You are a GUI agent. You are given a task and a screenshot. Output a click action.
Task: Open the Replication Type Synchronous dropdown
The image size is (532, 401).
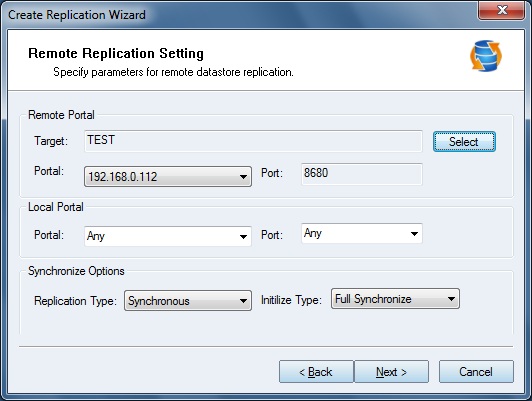coord(188,301)
